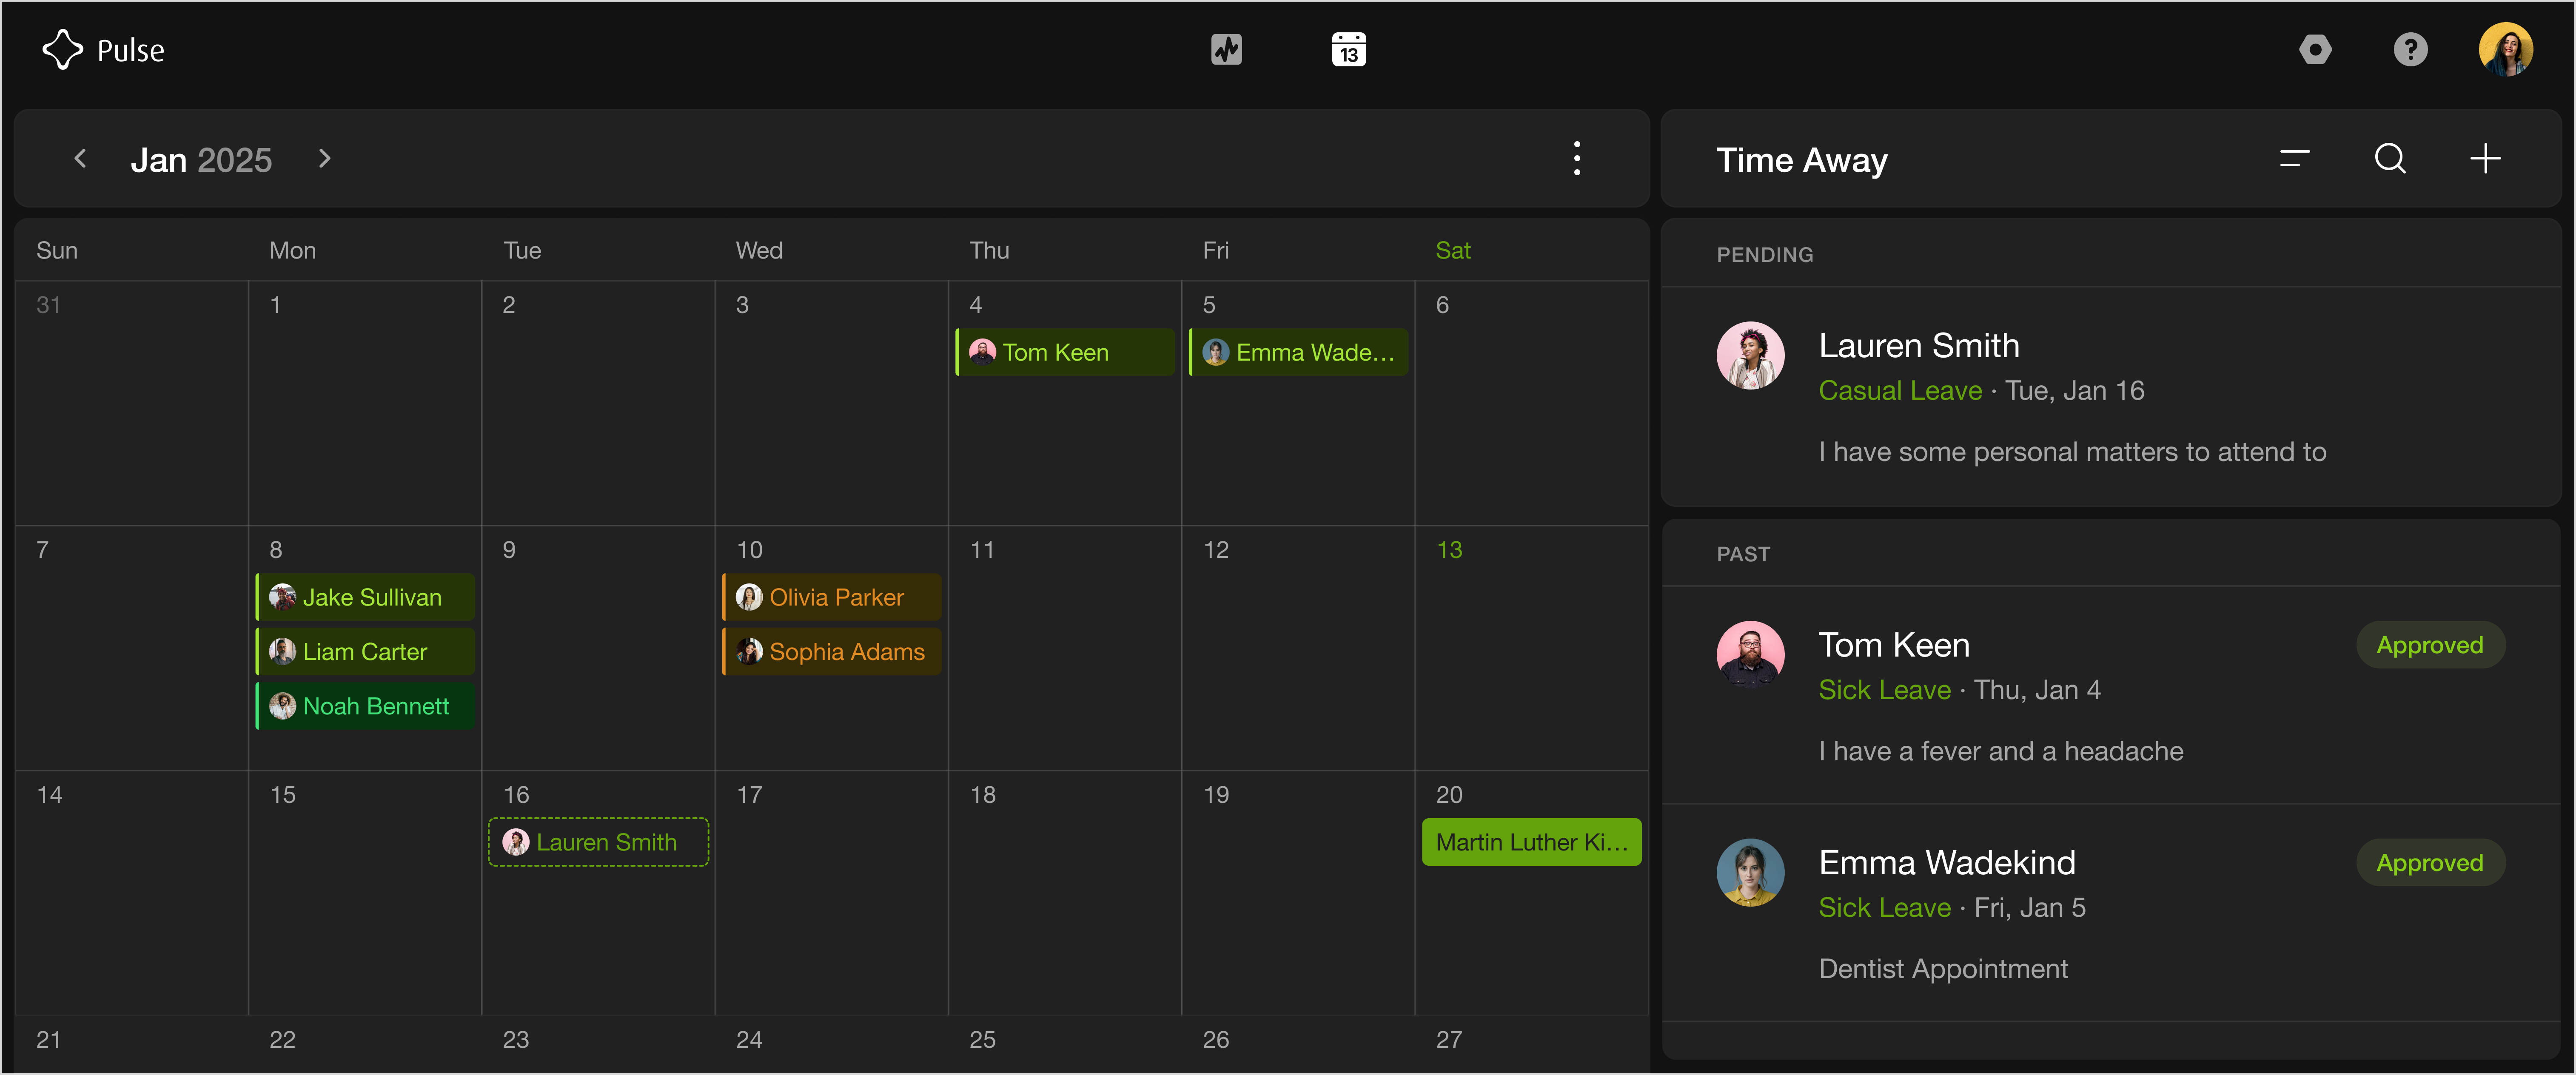
Task: Click the PENDING section header
Action: (x=1764, y=255)
